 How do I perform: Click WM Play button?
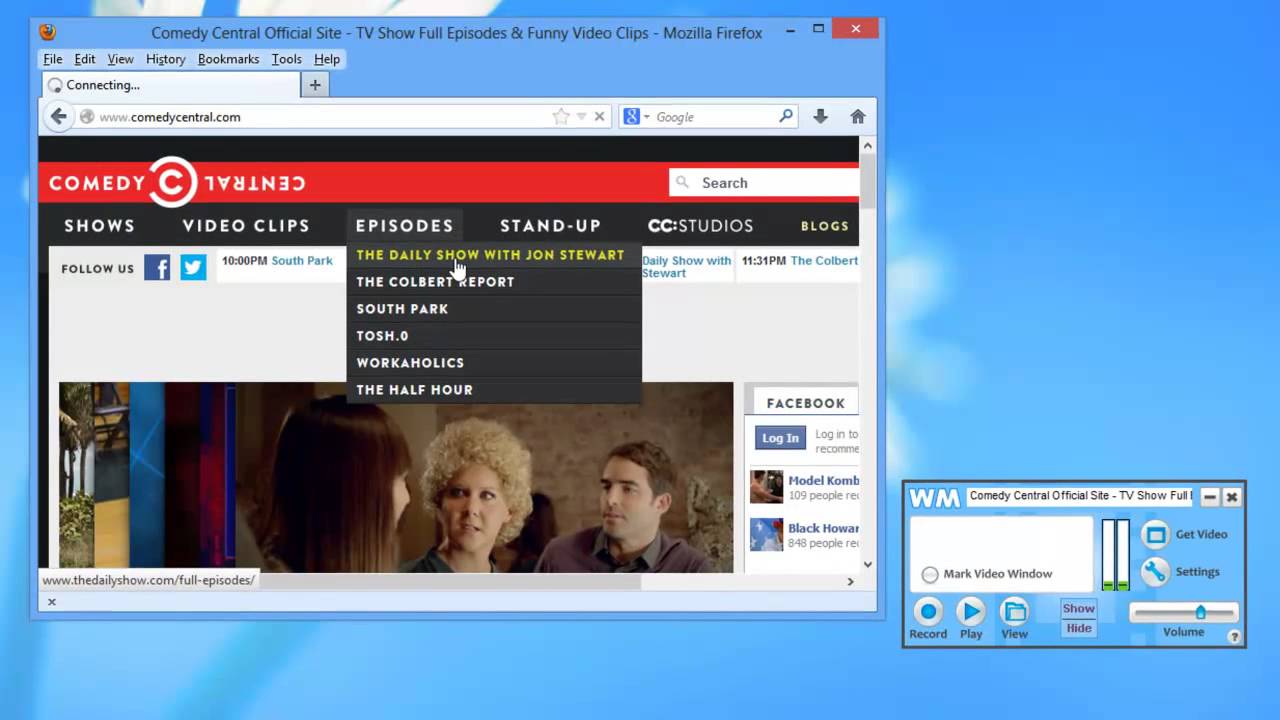pyautogui.click(x=970, y=611)
